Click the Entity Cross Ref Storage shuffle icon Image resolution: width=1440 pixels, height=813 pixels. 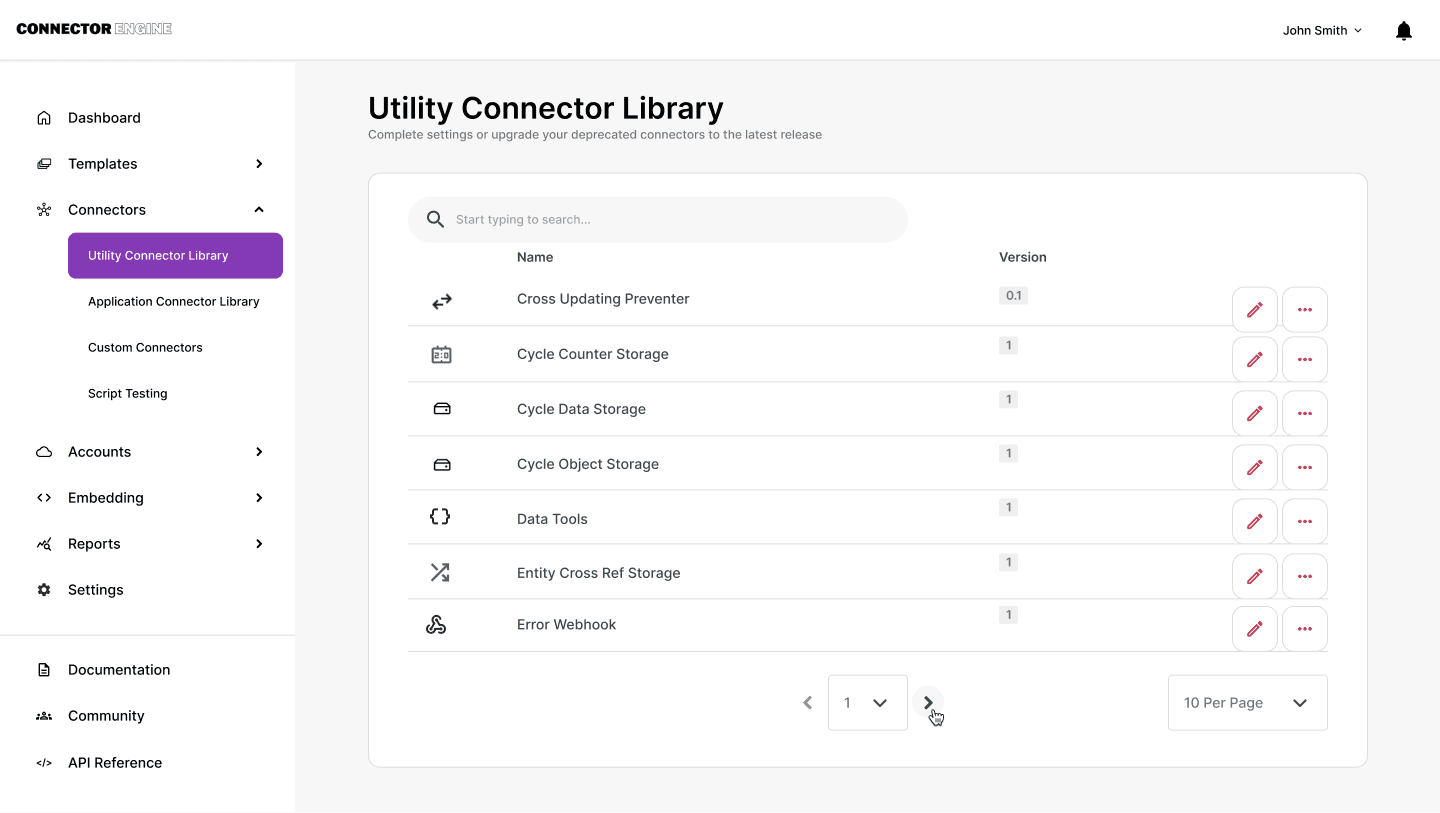click(x=440, y=572)
